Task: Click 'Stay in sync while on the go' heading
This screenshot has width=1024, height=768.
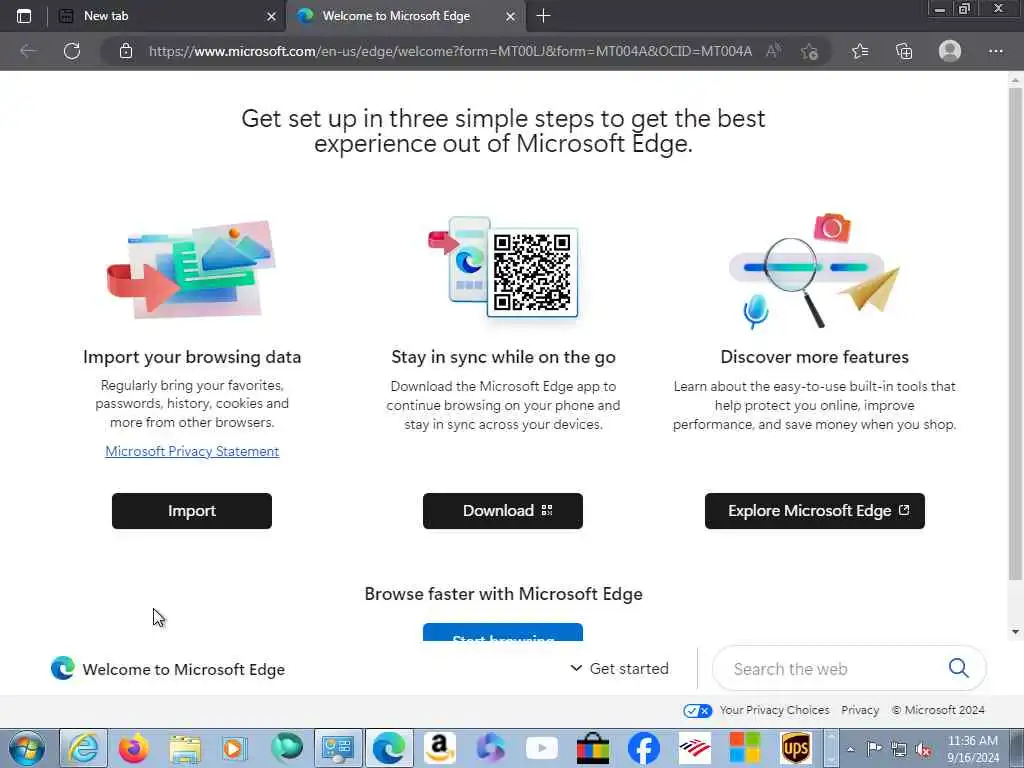Action: (503, 357)
